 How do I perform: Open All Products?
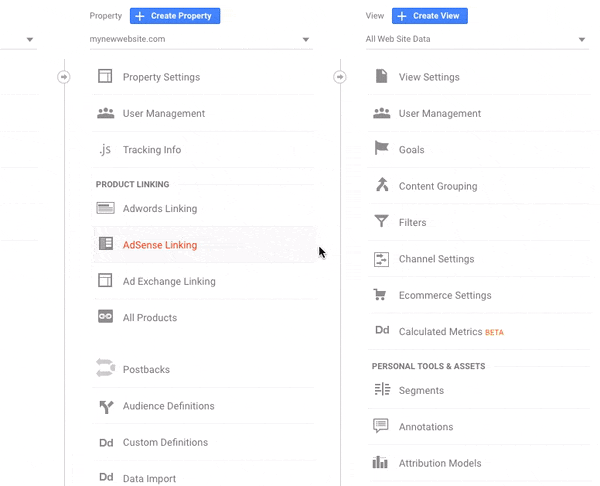tap(150, 318)
